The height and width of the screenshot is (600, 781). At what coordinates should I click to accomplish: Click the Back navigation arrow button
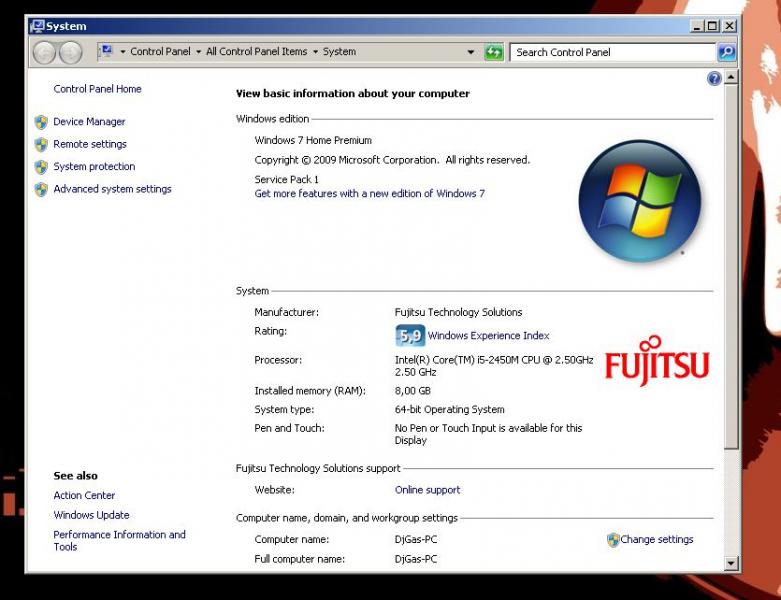point(44,52)
